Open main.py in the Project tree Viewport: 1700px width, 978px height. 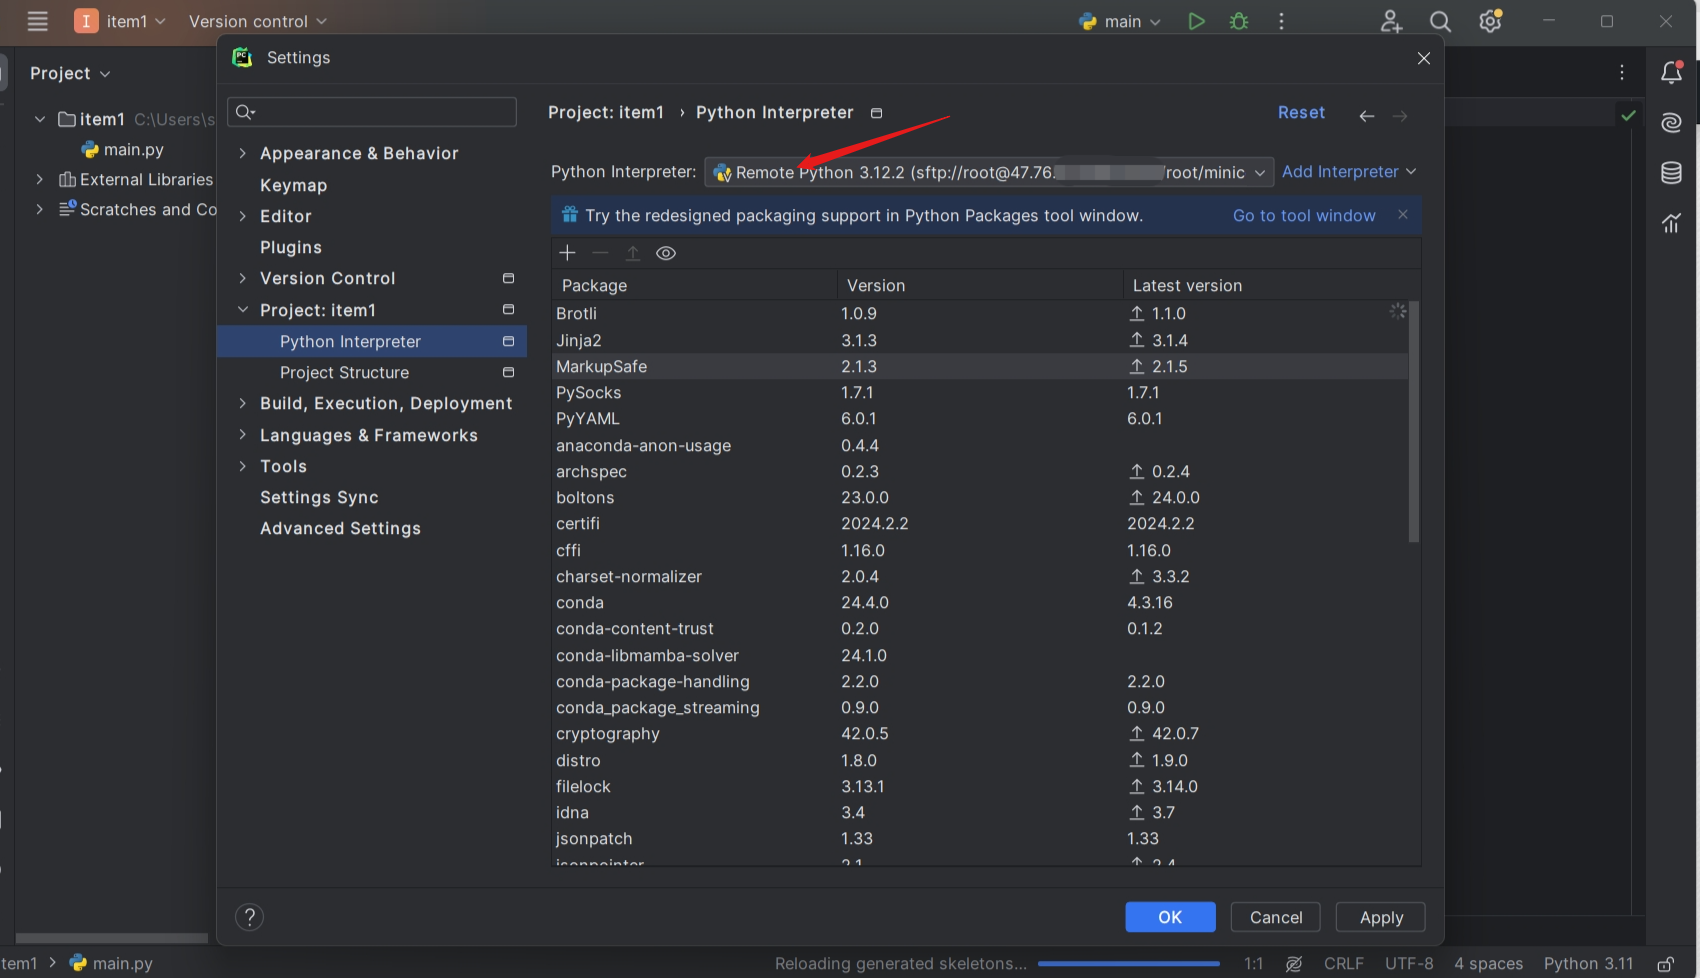122,149
